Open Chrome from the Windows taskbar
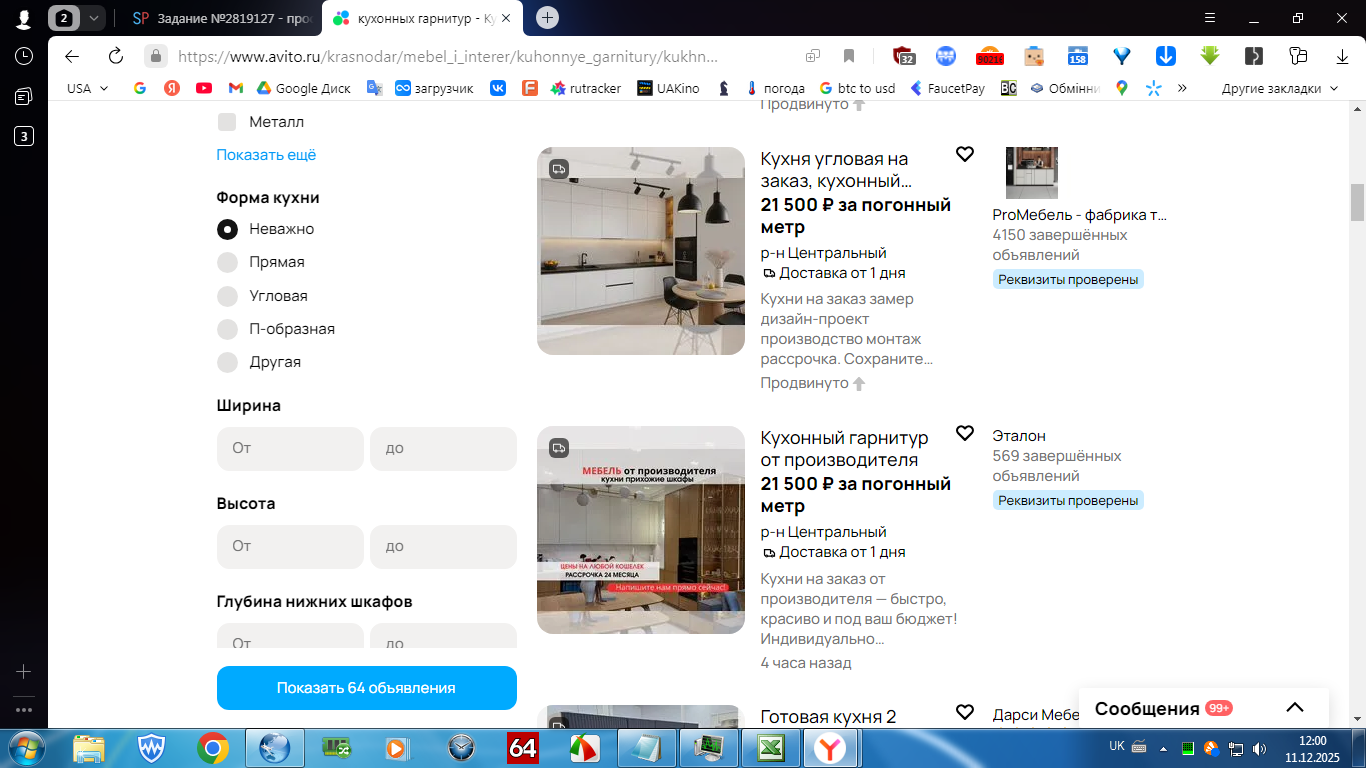 [x=212, y=747]
